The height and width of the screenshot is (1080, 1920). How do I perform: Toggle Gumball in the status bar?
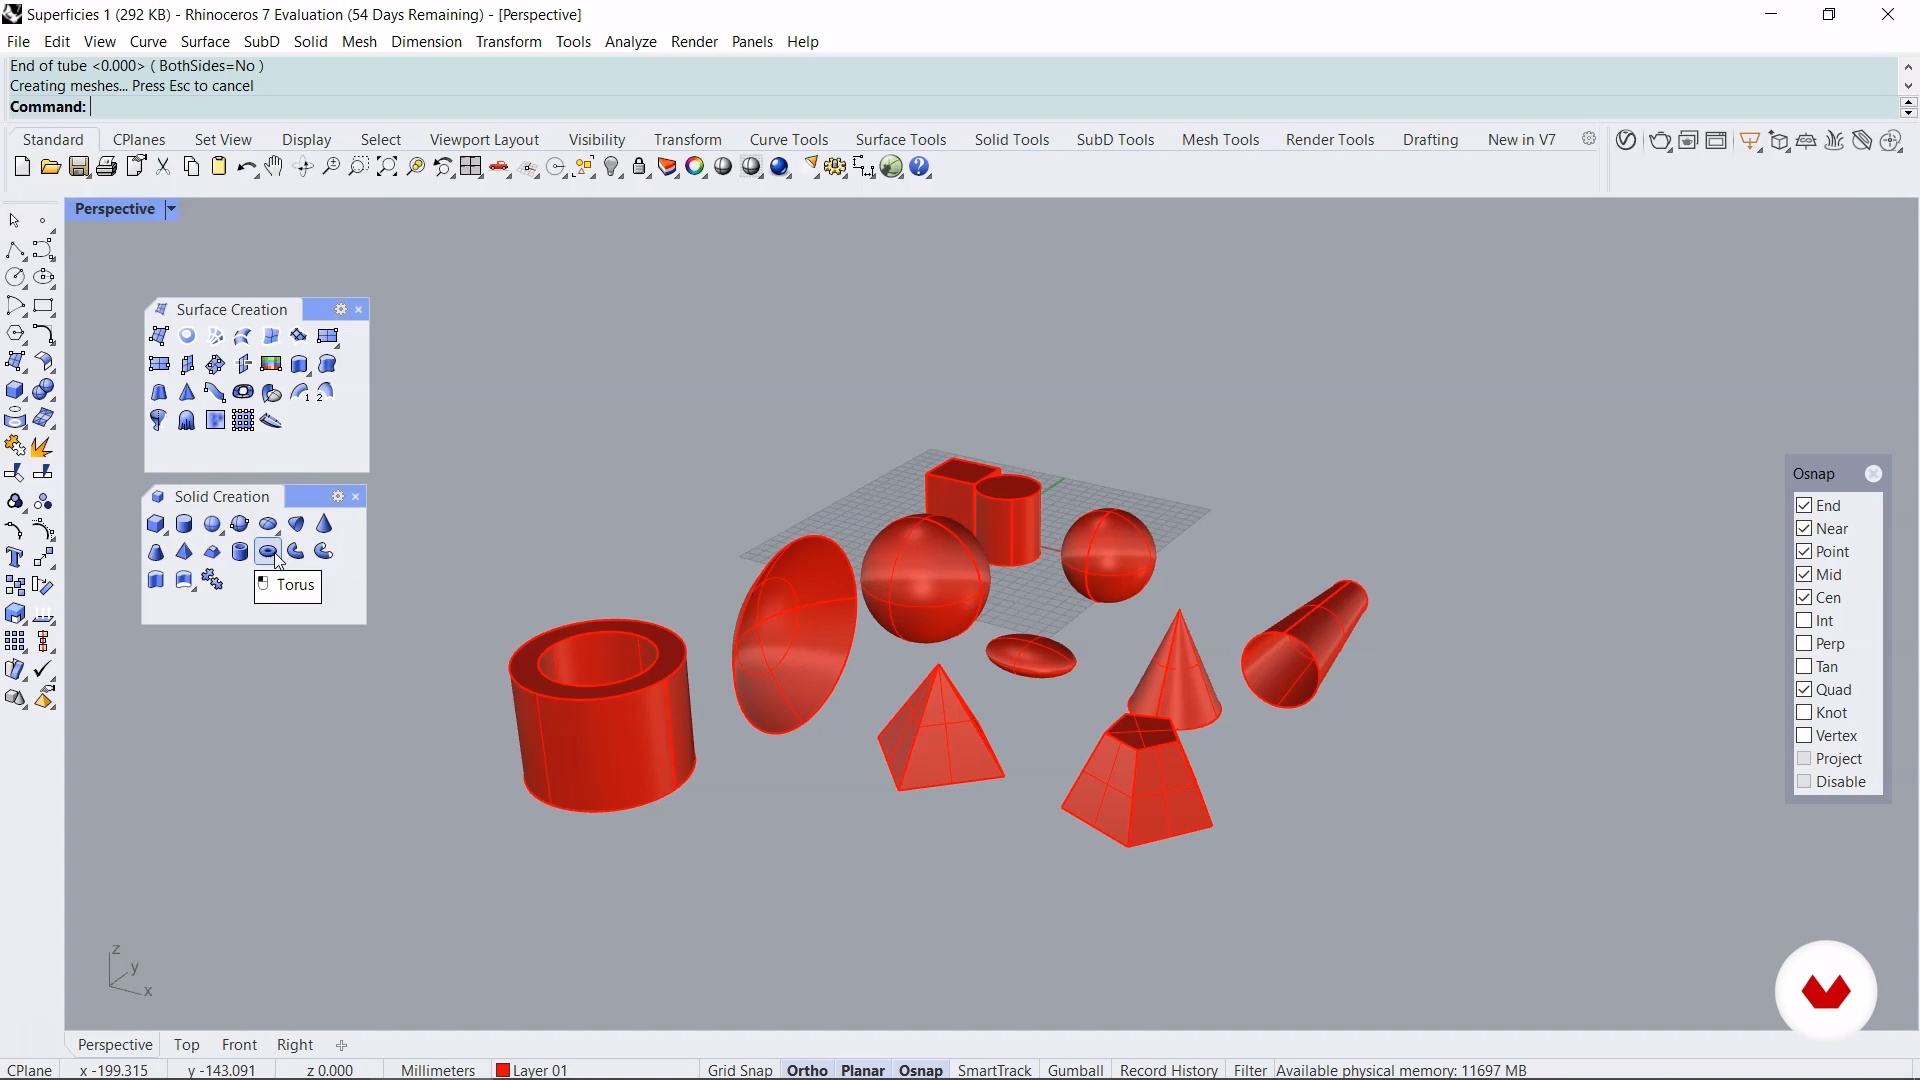pyautogui.click(x=1076, y=1070)
